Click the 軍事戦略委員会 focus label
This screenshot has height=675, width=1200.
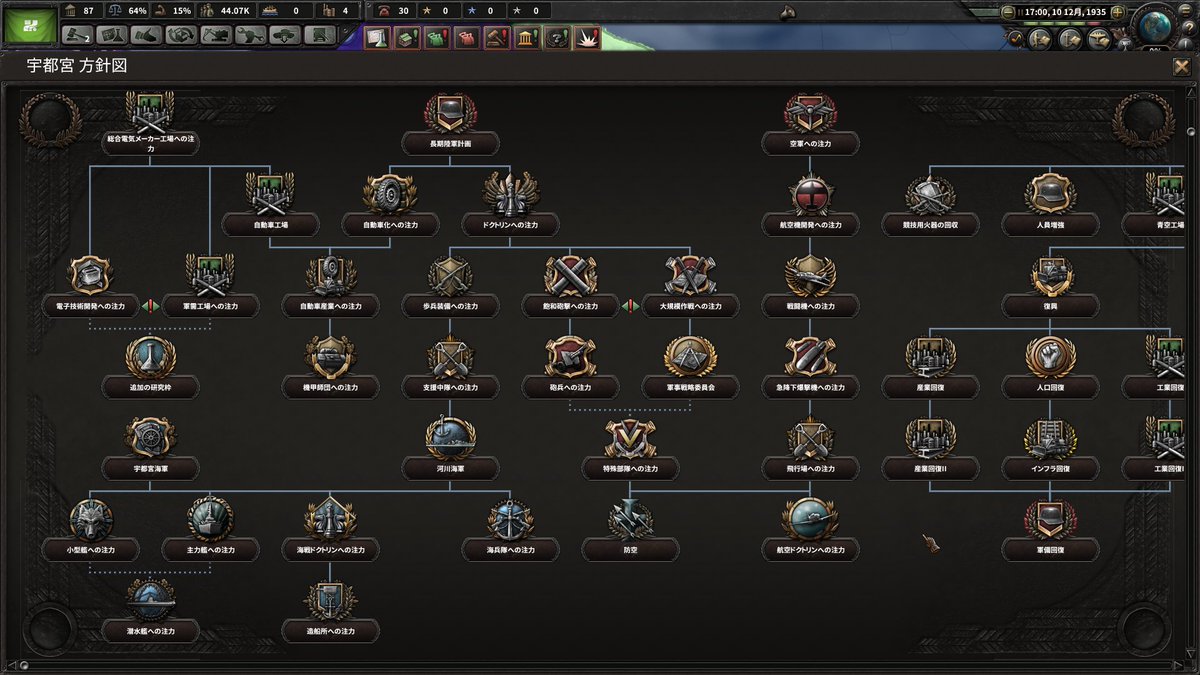tap(690, 387)
